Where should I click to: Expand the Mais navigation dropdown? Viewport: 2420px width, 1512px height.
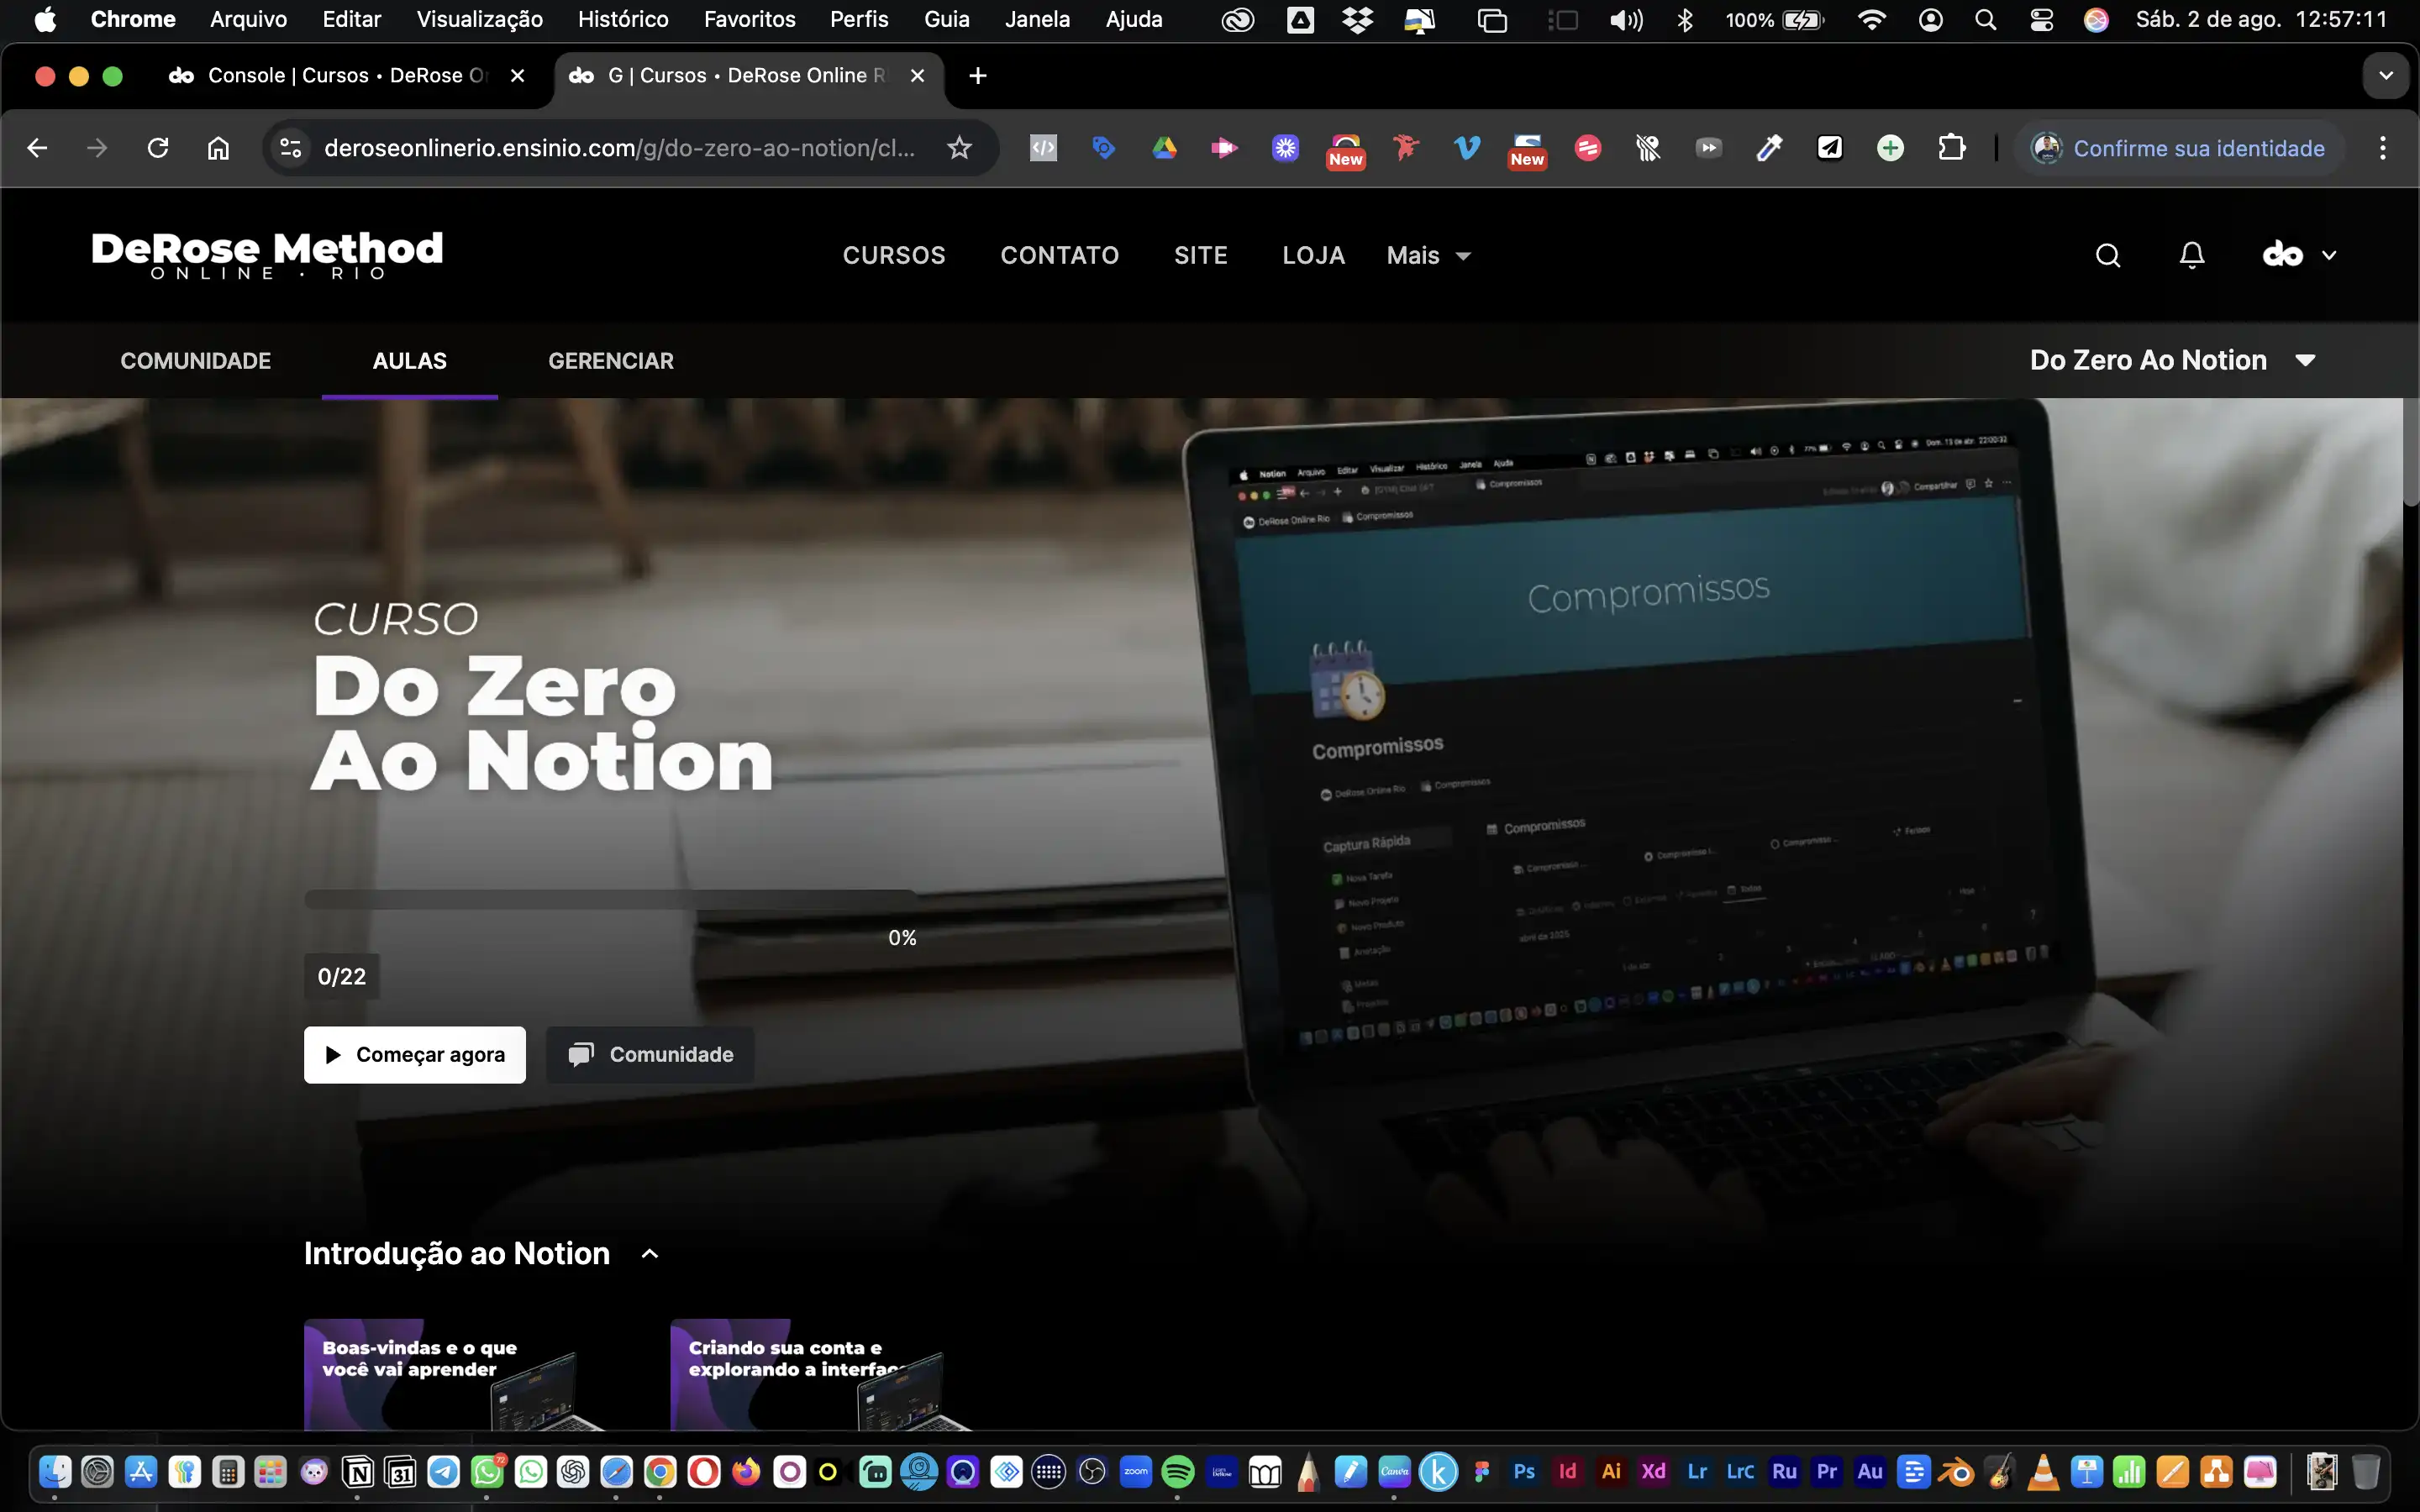click(1428, 256)
